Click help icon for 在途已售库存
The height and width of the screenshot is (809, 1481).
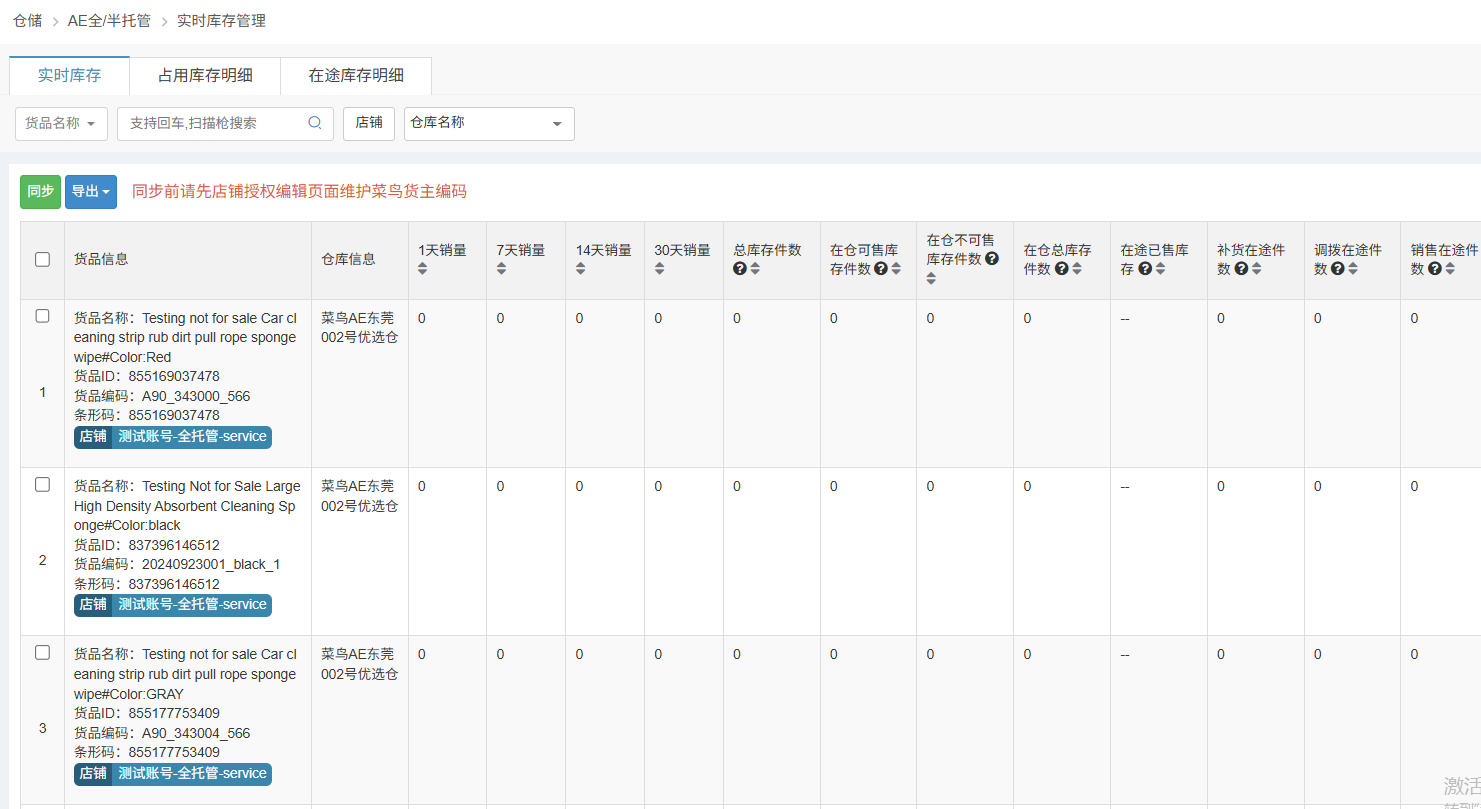(x=1145, y=269)
